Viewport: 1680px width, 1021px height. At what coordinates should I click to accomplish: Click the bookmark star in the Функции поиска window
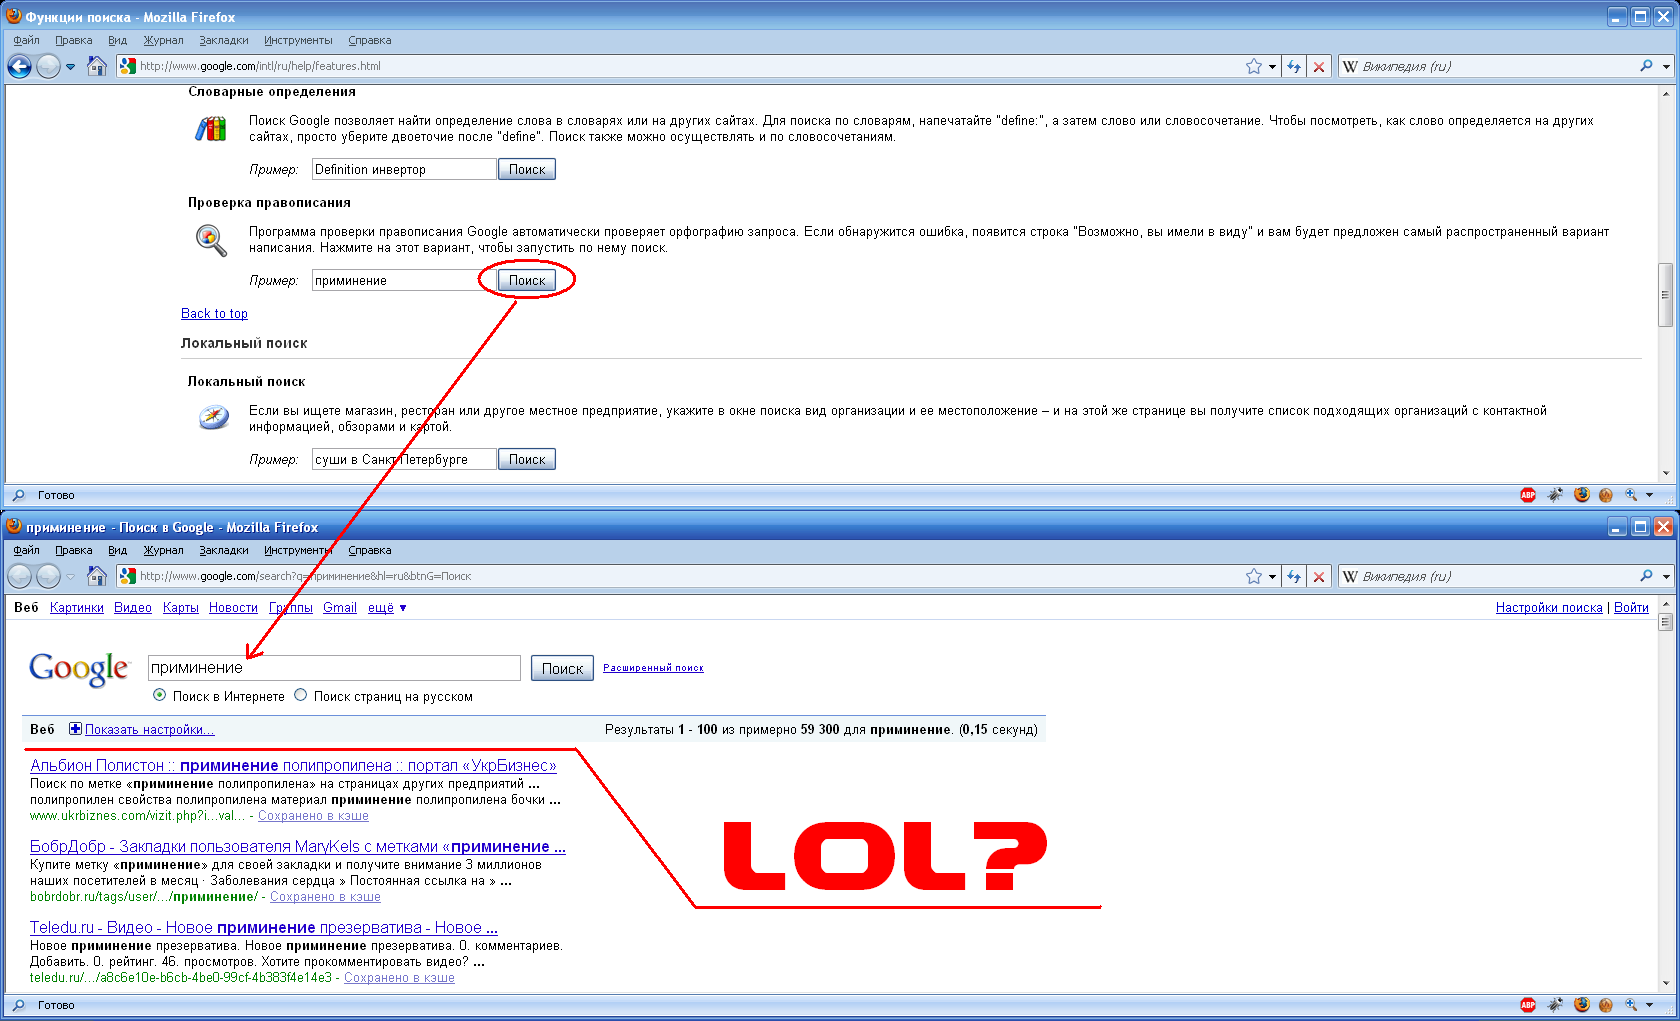1254,66
